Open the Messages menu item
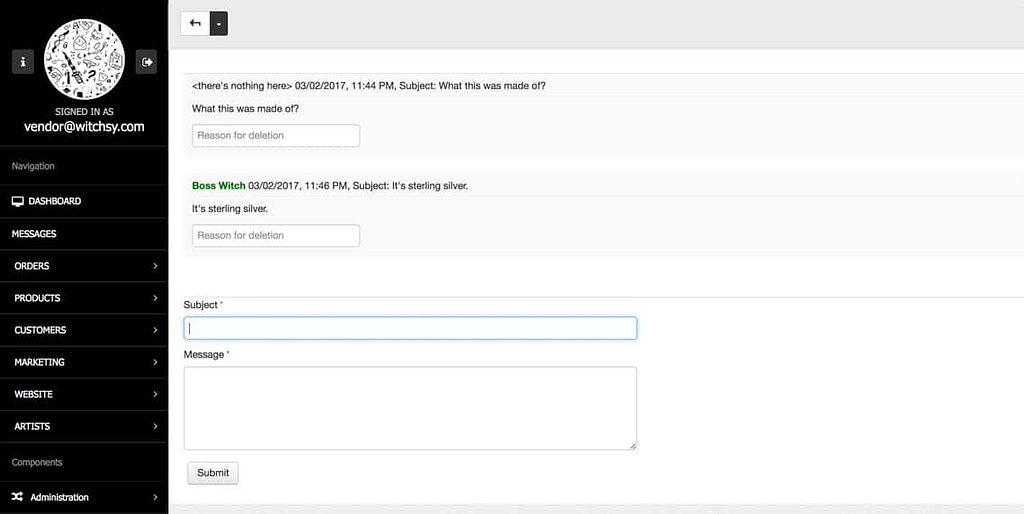1024x514 pixels. point(34,234)
